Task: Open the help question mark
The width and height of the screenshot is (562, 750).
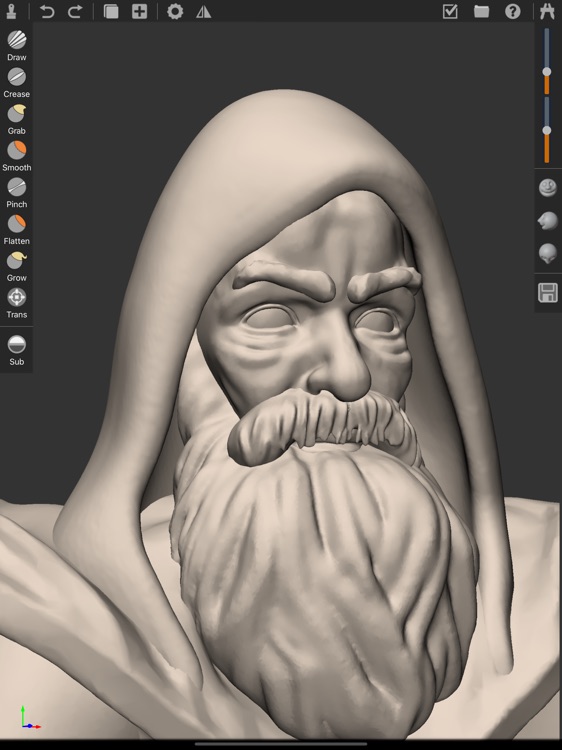Action: 513,11
